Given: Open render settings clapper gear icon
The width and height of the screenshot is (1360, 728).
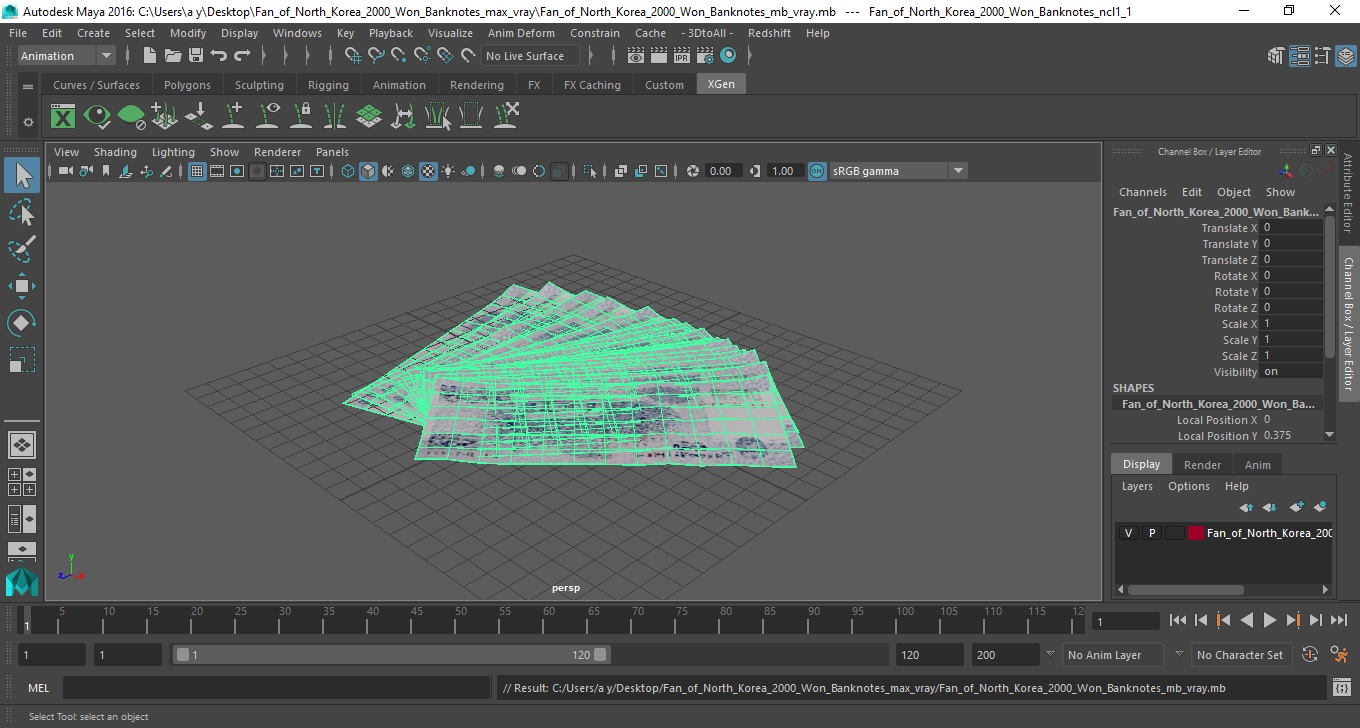Looking at the screenshot, I should (705, 56).
